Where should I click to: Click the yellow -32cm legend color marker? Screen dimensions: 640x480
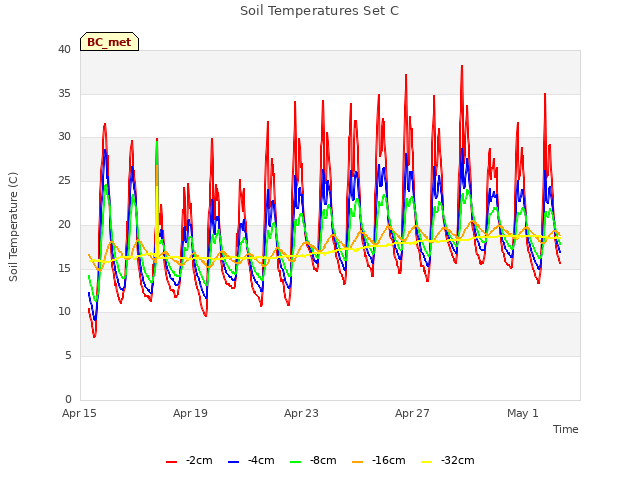click(x=426, y=462)
